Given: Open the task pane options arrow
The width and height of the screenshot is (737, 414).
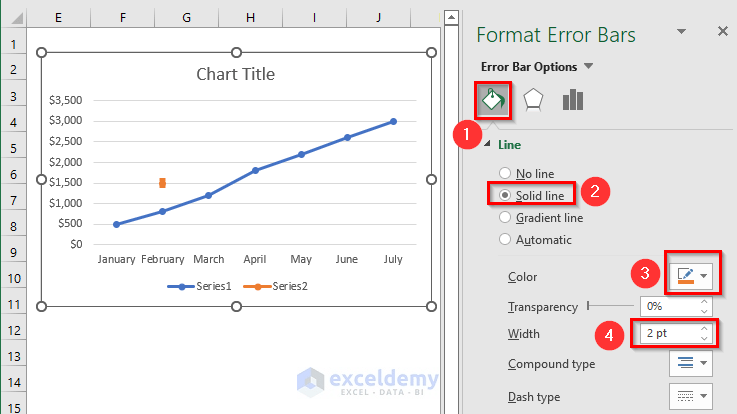Looking at the screenshot, I should click(681, 31).
